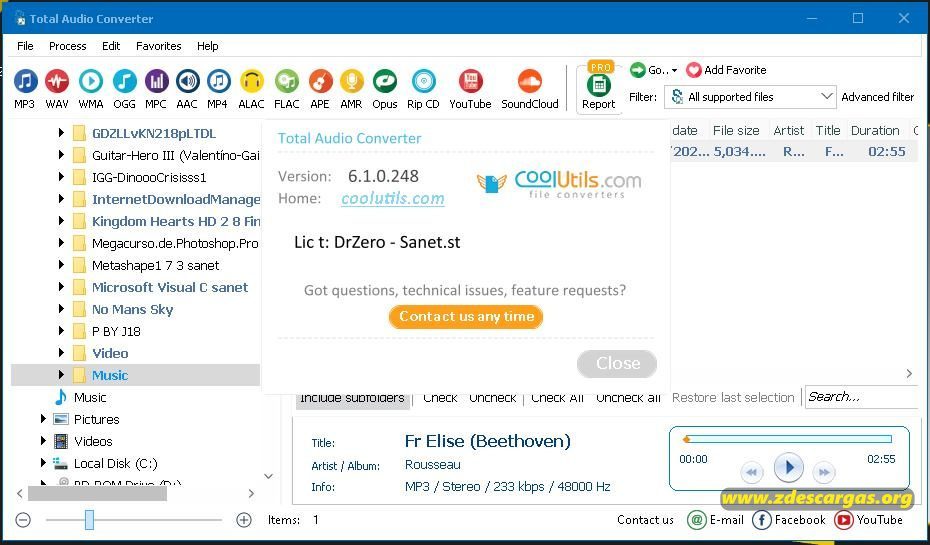Click the FLAC format icon
Screen dimensions: 930x545
287,82
